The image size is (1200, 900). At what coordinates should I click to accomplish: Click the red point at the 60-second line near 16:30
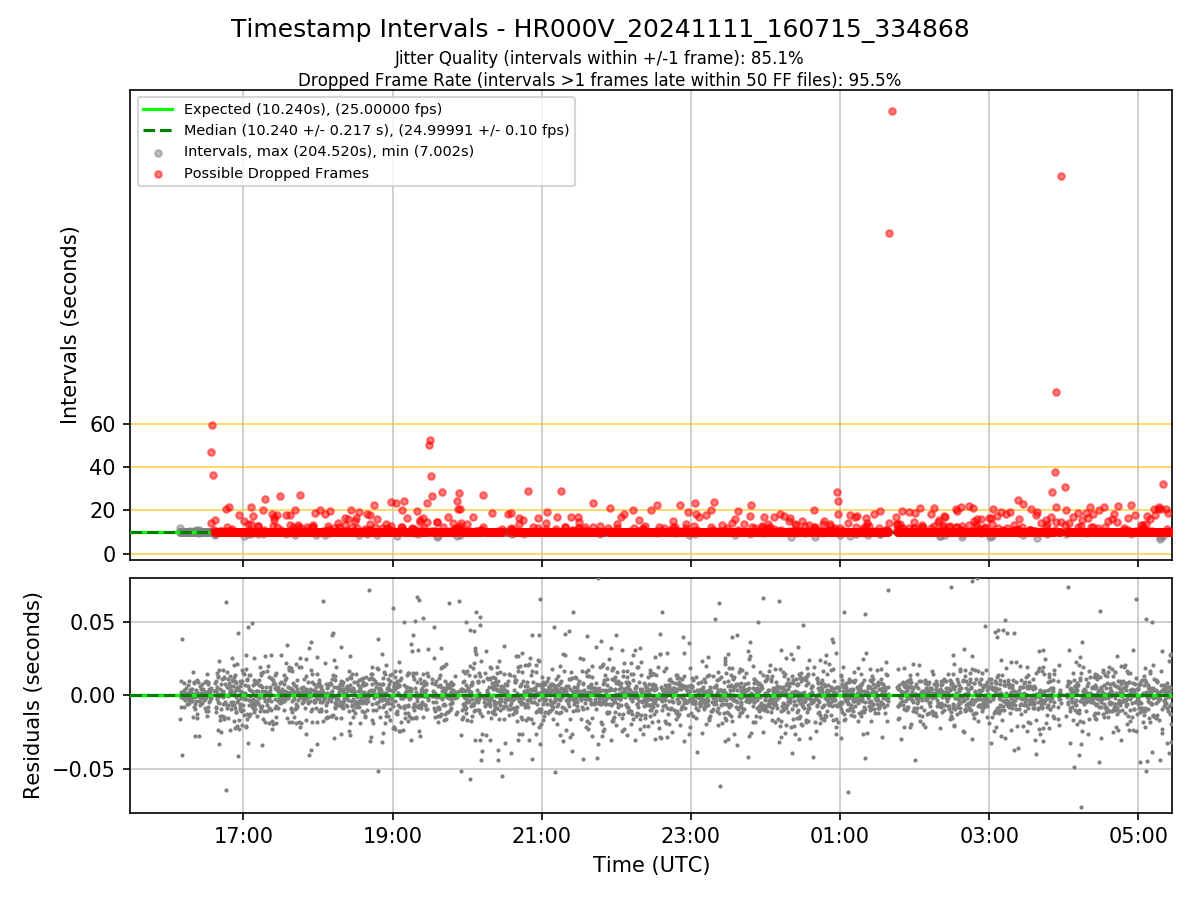point(212,425)
